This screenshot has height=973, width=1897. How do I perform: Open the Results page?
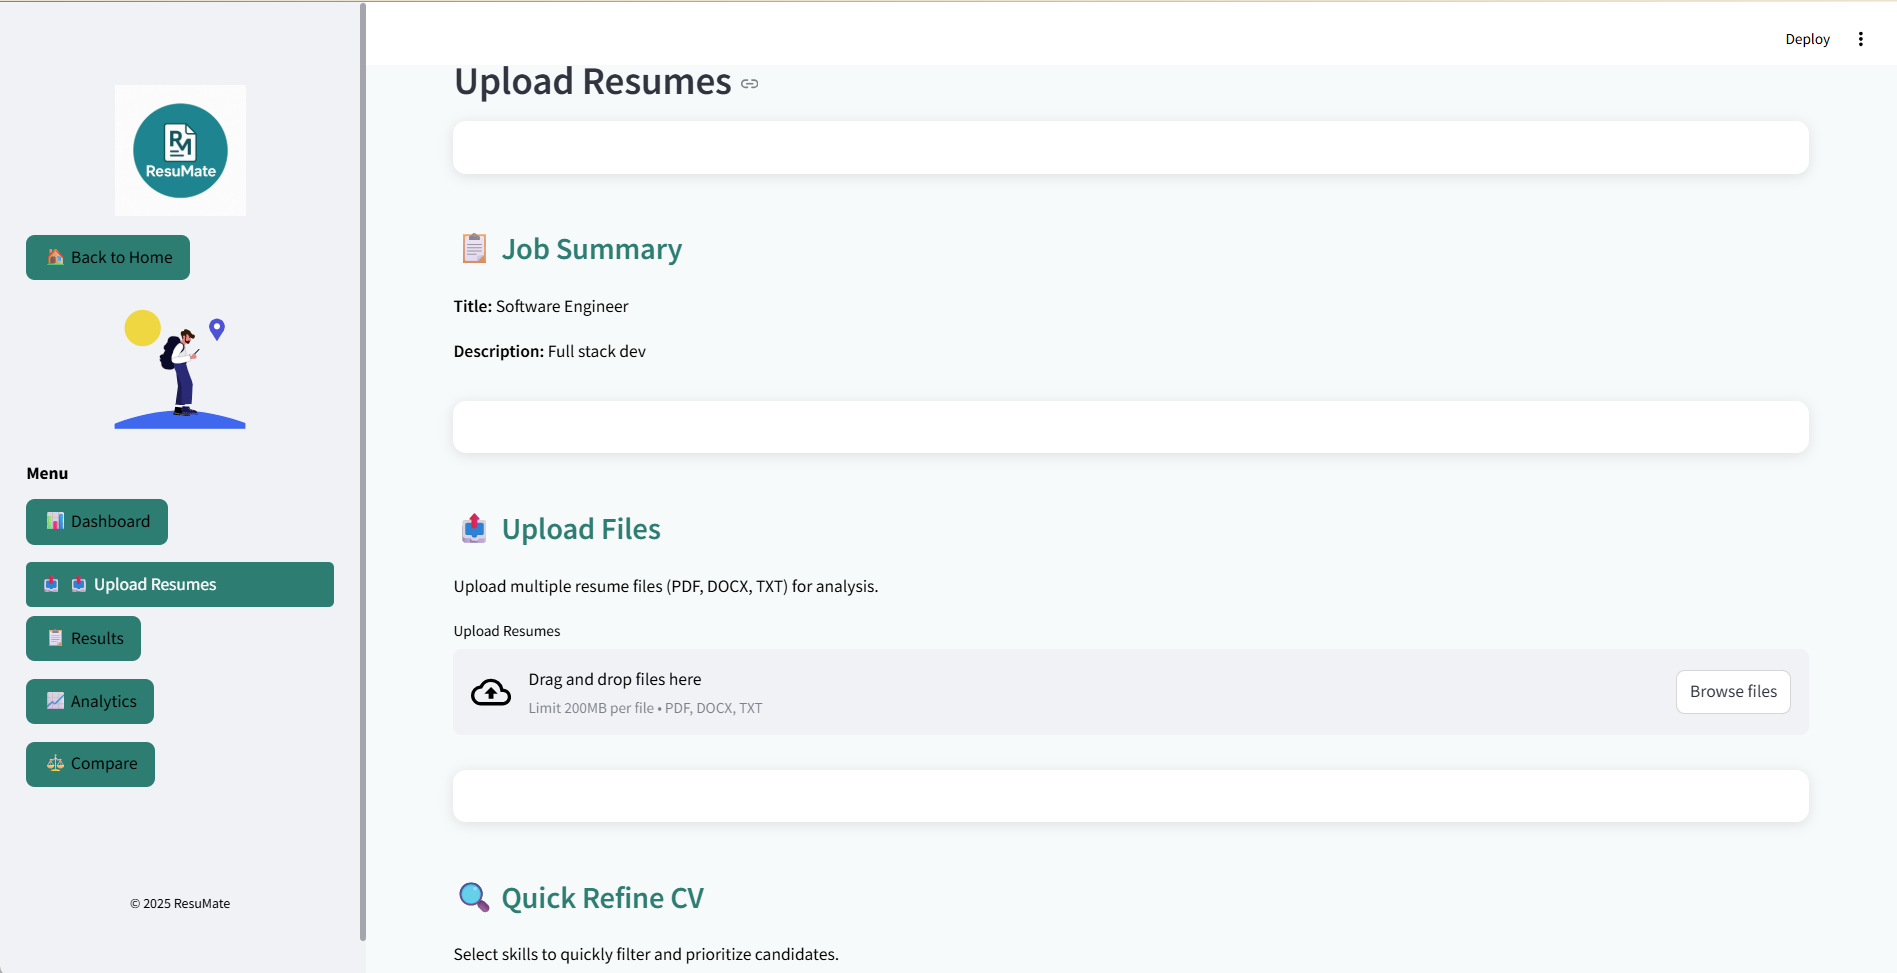(x=84, y=639)
